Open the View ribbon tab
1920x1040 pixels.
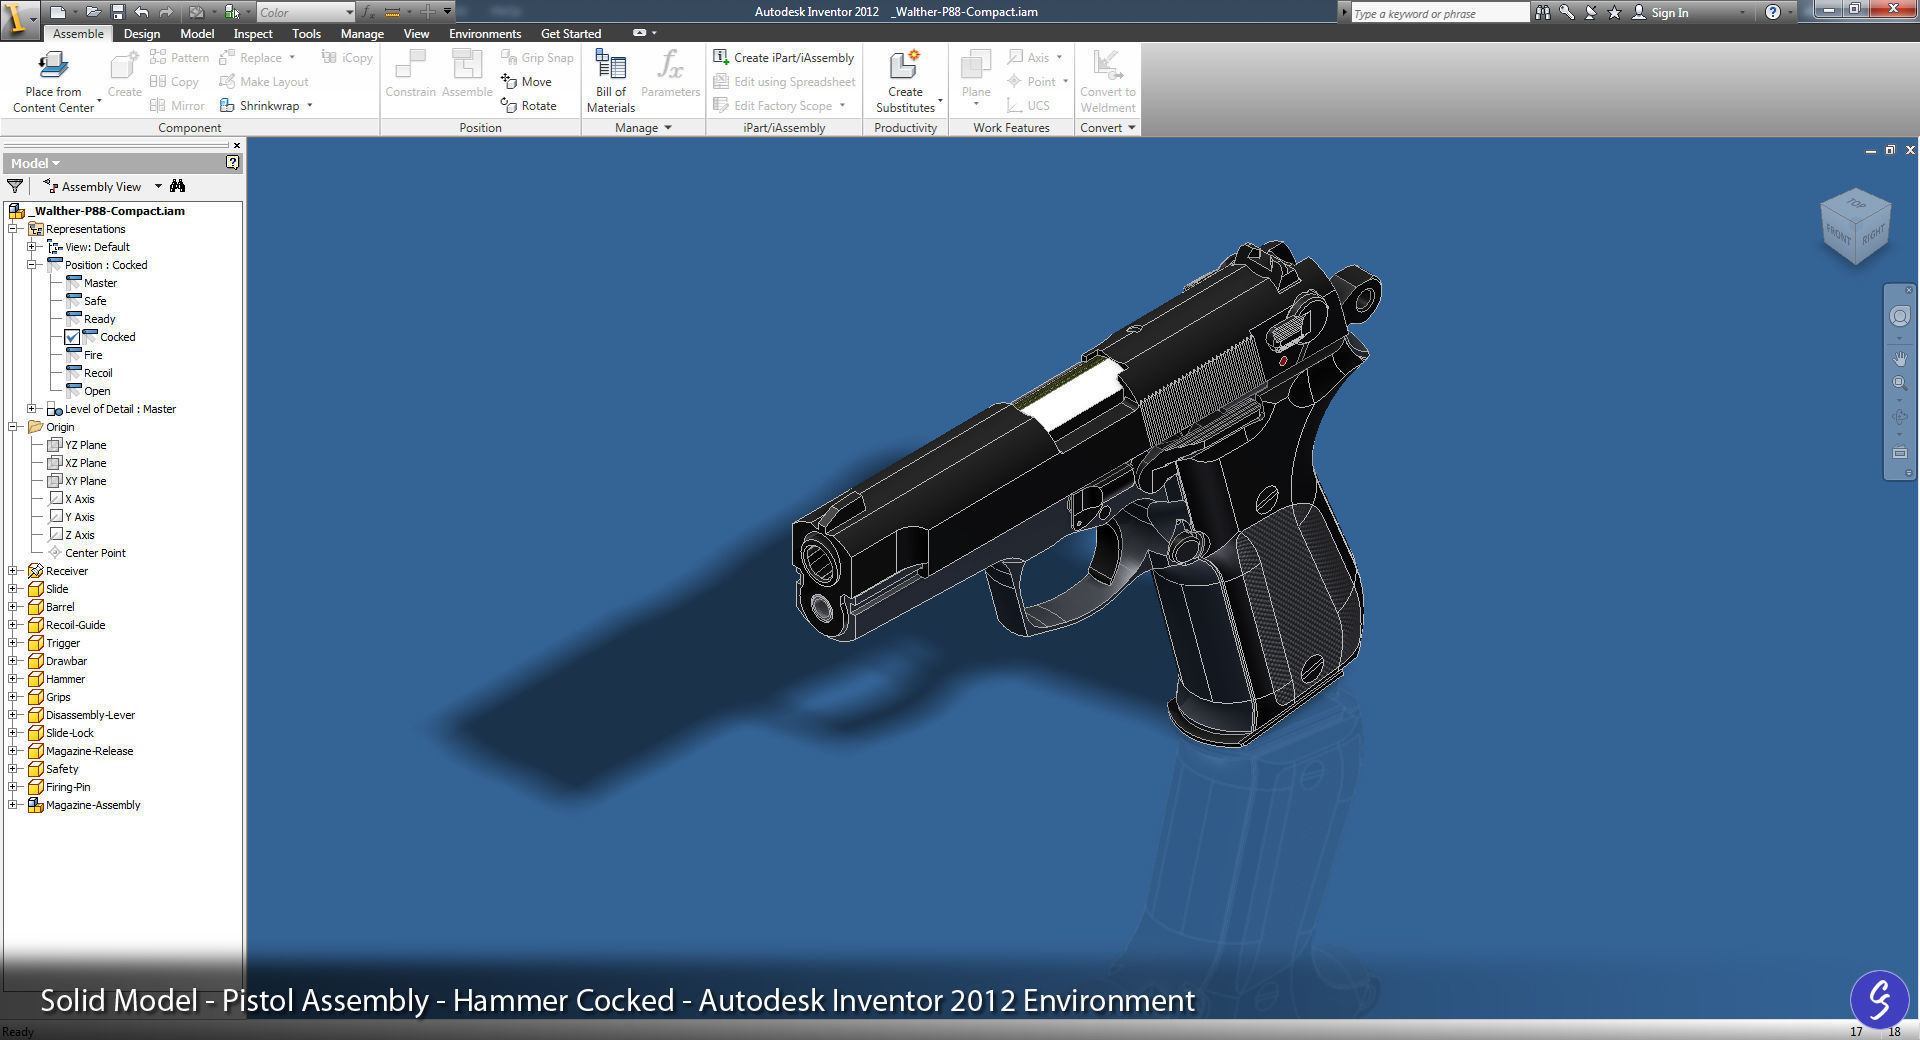point(416,33)
